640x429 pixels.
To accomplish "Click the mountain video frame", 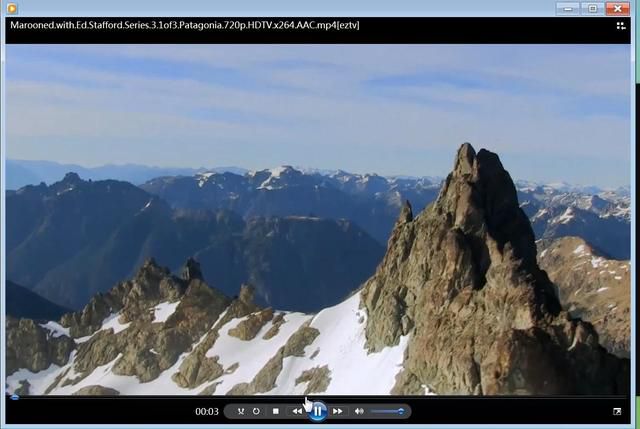I will click(x=318, y=220).
